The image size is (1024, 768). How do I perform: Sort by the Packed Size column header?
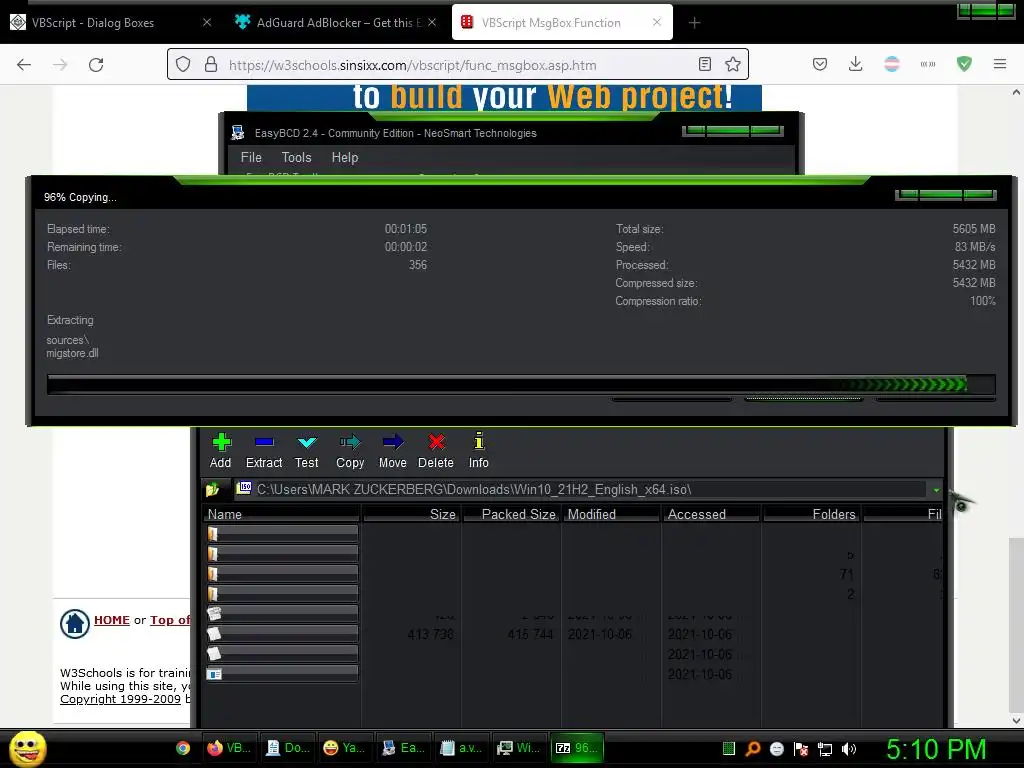click(x=511, y=514)
